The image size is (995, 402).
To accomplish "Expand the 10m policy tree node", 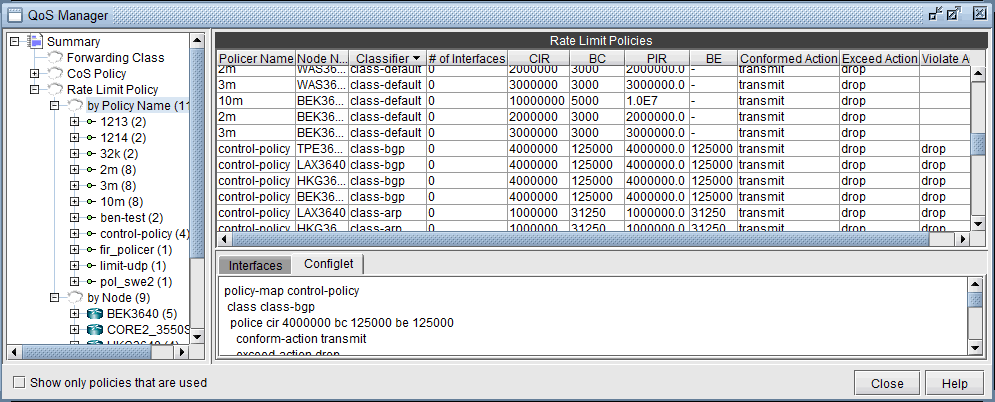I will pyautogui.click(x=74, y=202).
